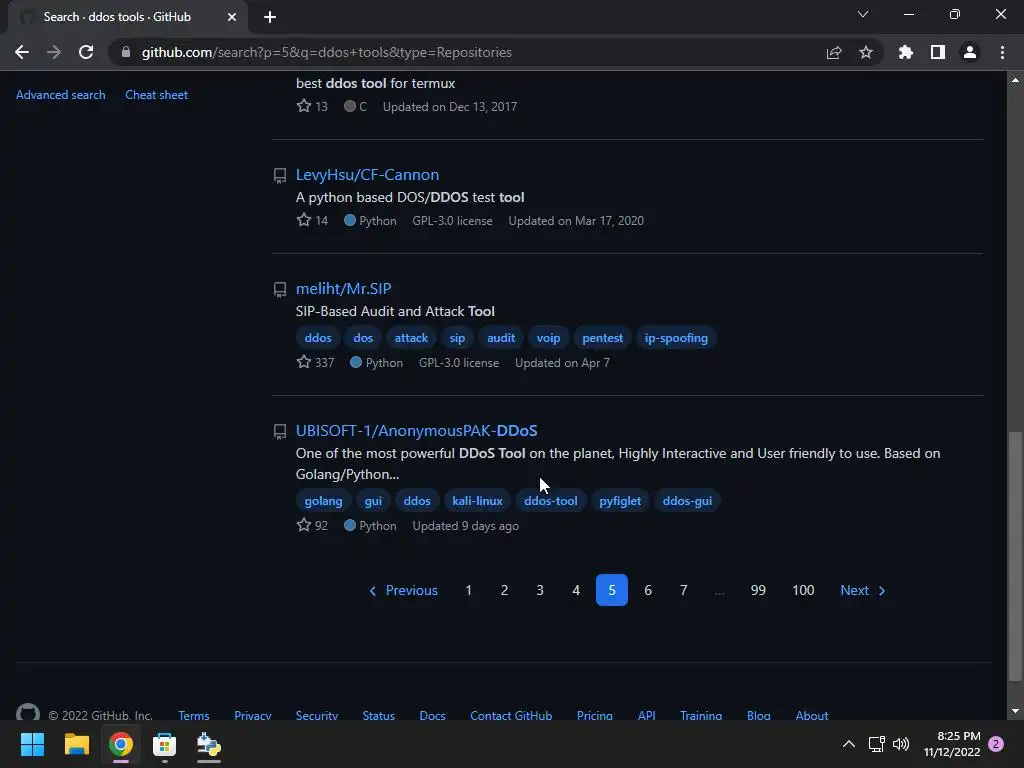Select the Search ddos tools GitHub tab

[x=118, y=17]
